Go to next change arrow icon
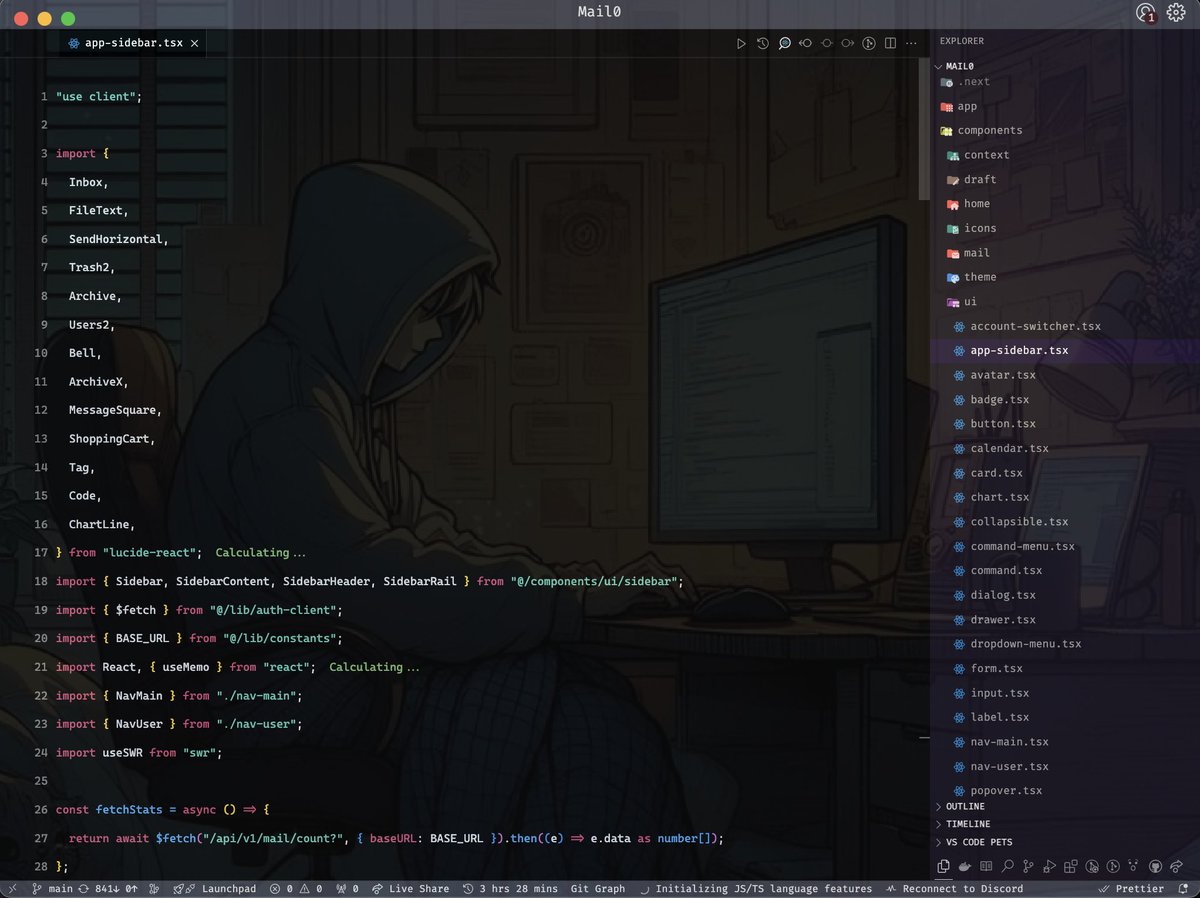1200x898 pixels. pyautogui.click(x=848, y=44)
